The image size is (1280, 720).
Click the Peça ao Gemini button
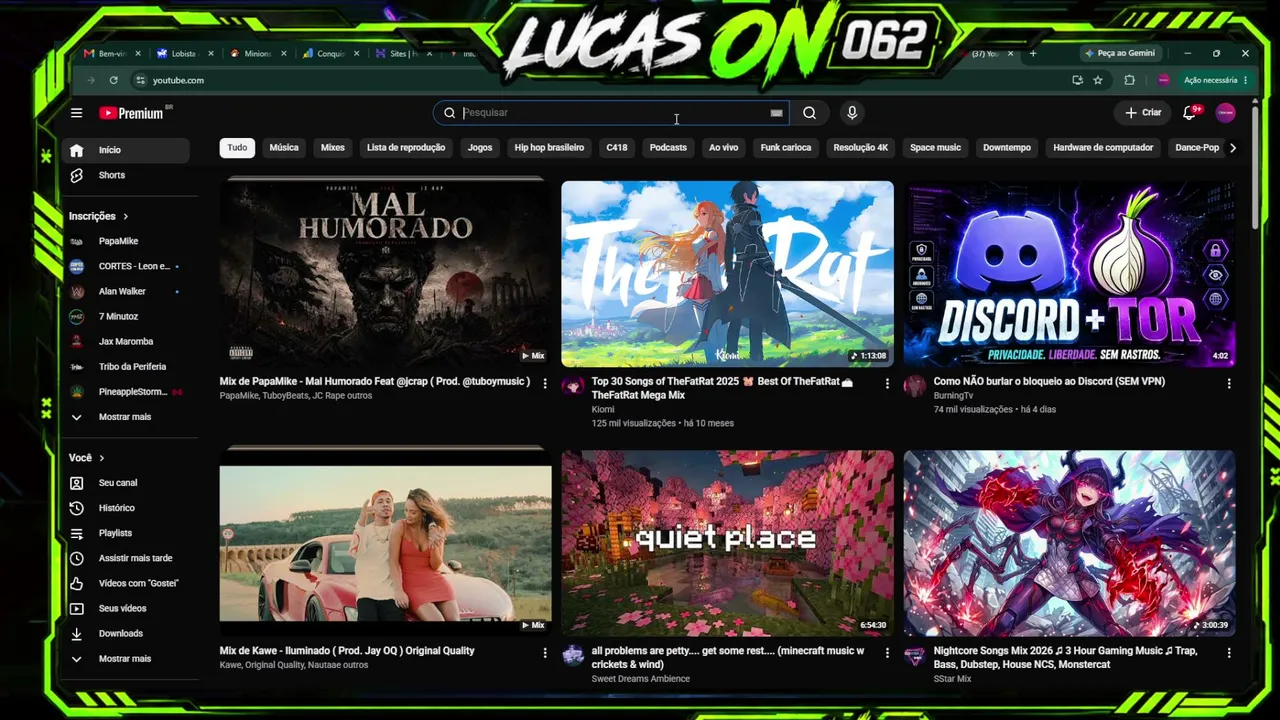point(1120,53)
